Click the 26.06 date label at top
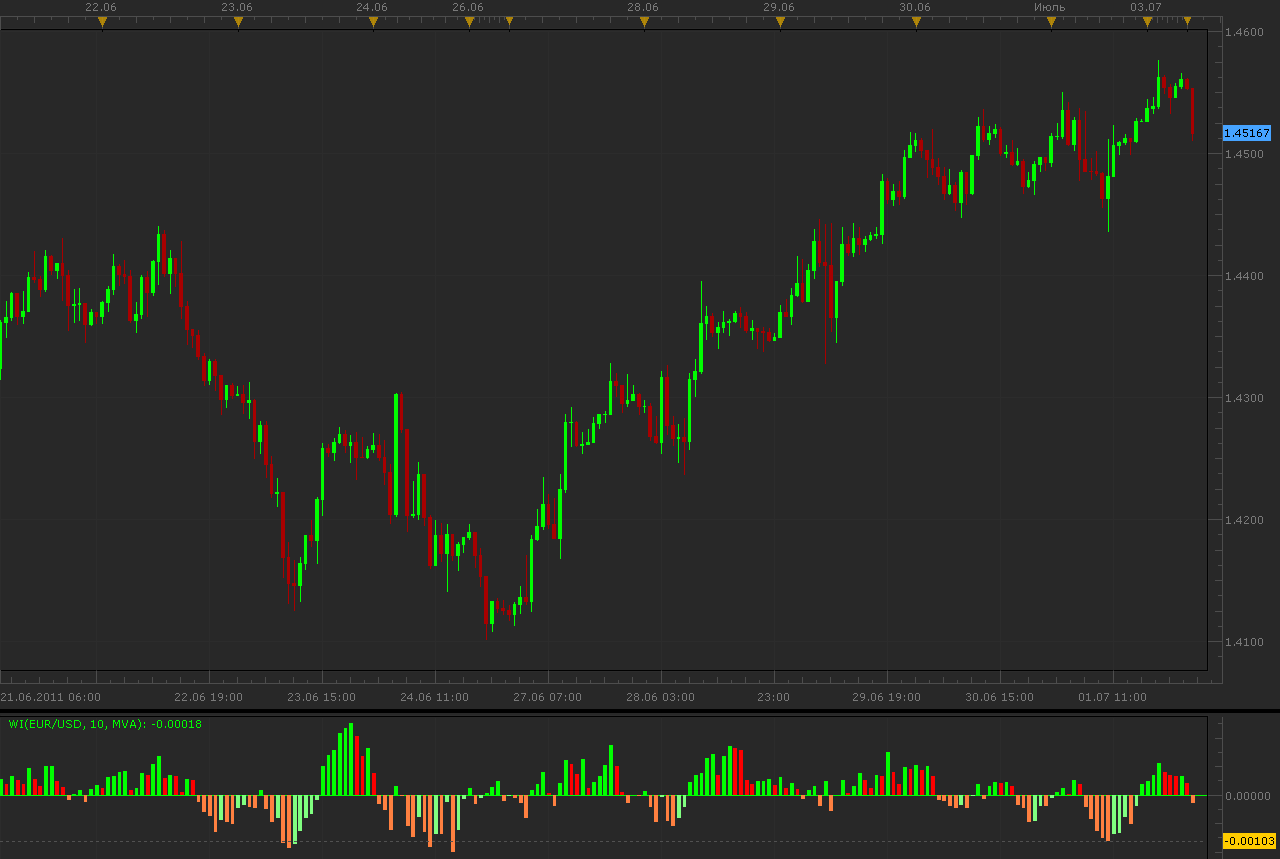1280x859 pixels. [468, 7]
